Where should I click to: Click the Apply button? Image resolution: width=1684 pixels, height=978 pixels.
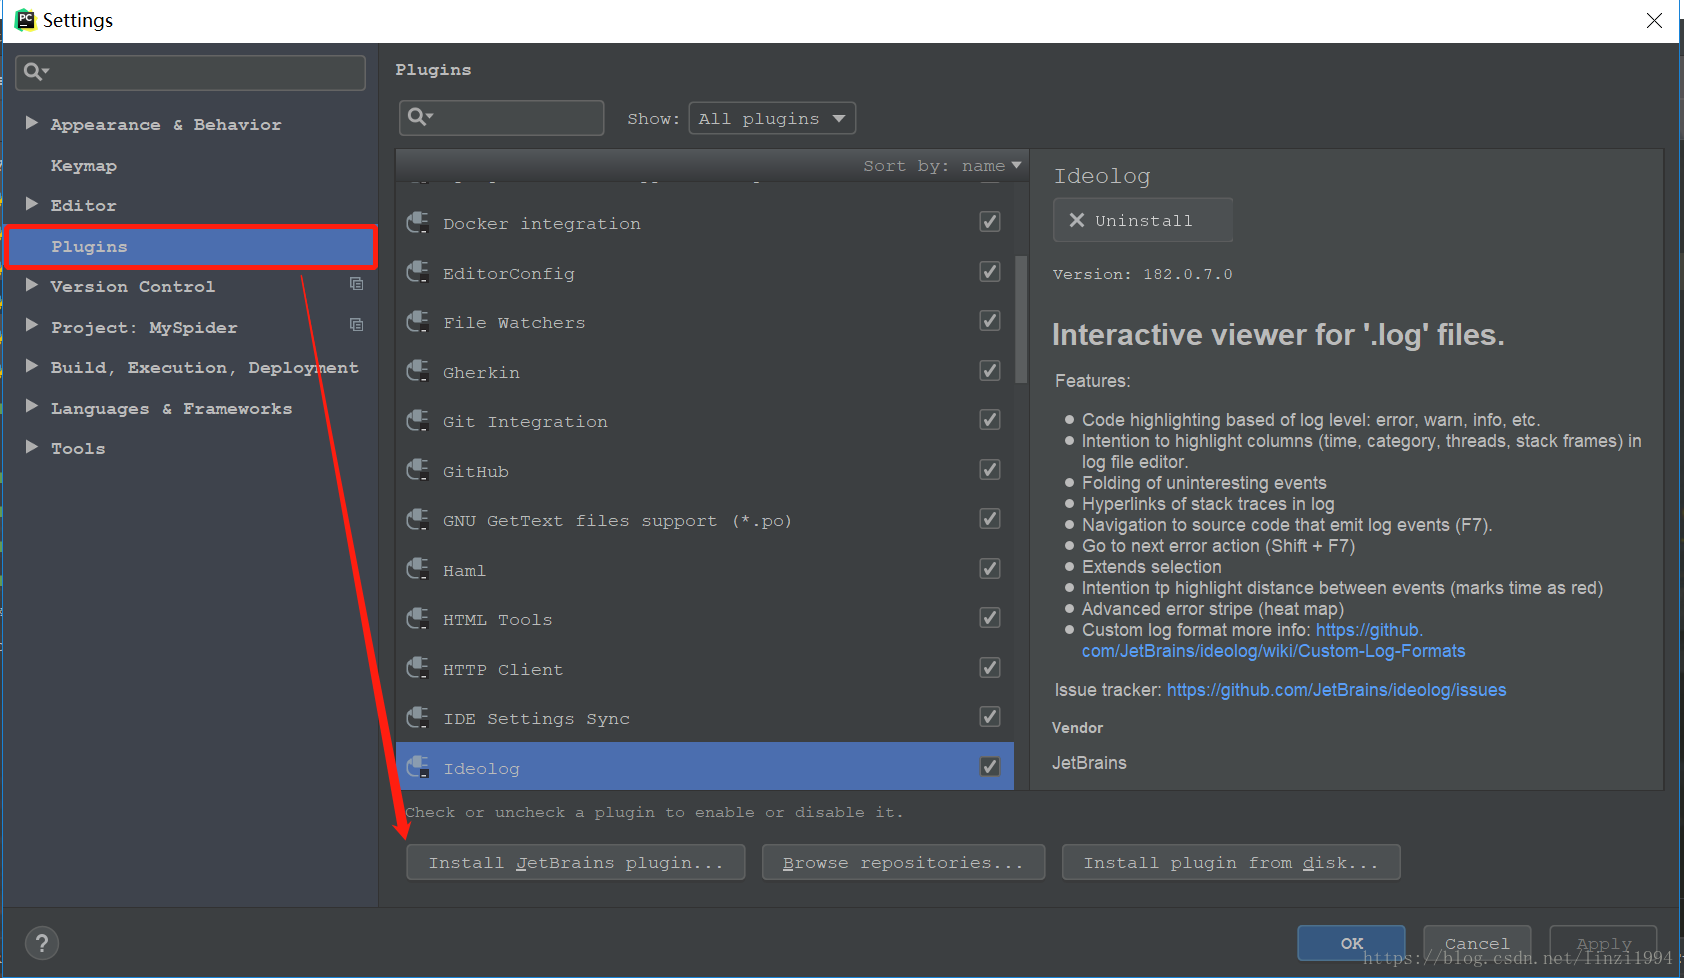(x=1603, y=943)
